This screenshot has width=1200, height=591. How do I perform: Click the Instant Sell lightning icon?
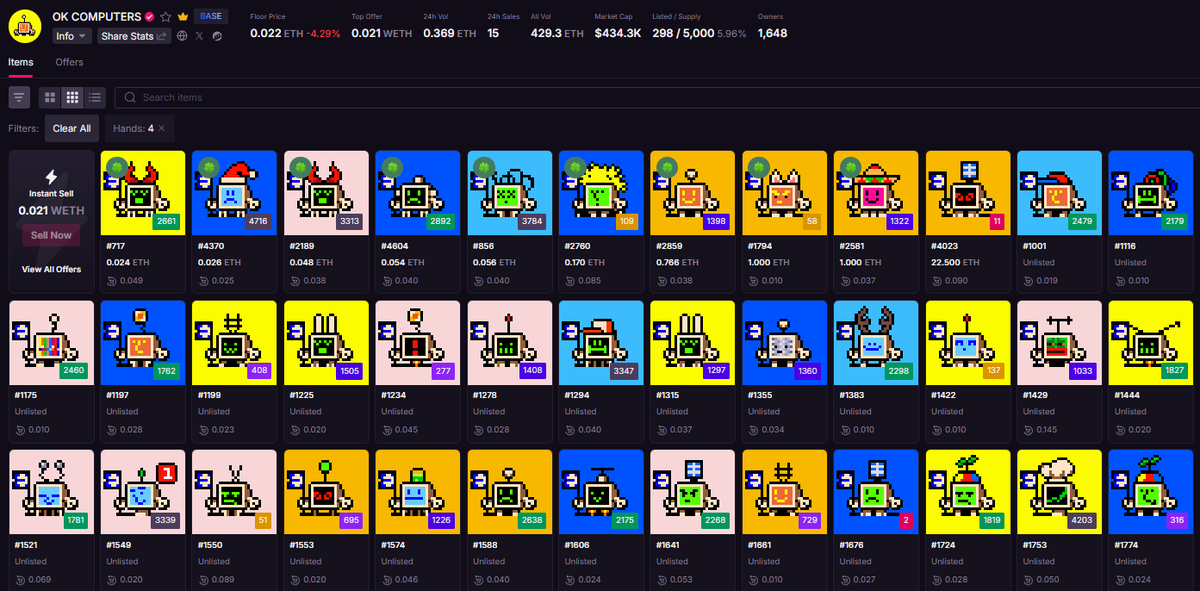(51, 176)
